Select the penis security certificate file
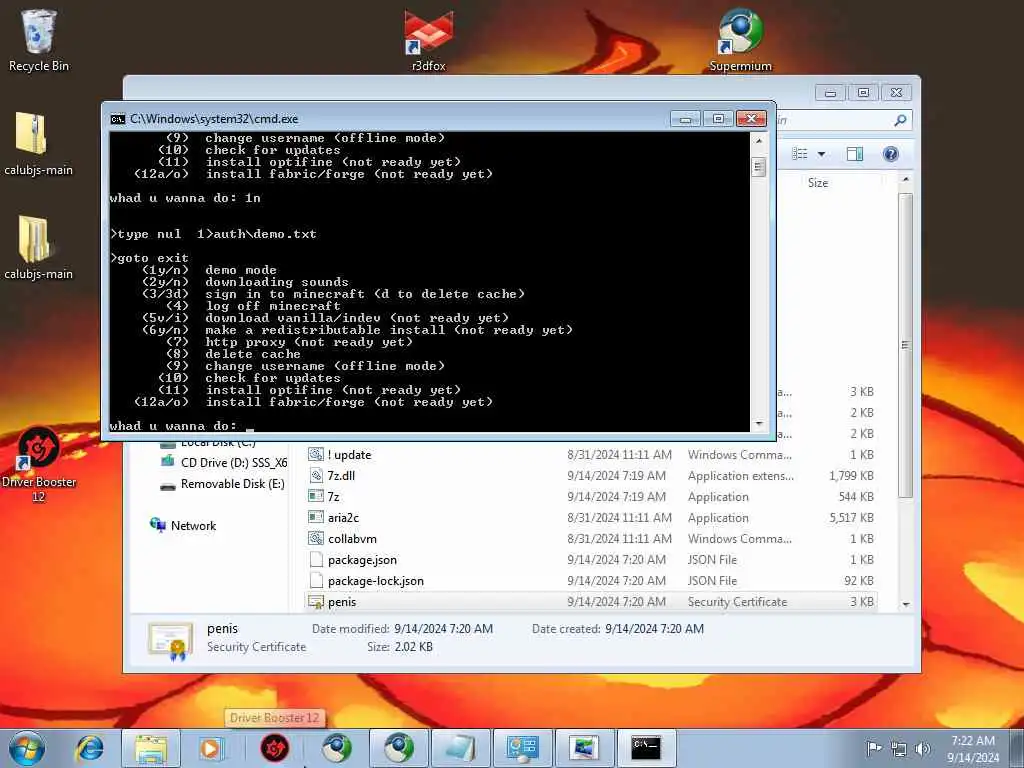1024x768 pixels. click(x=591, y=601)
